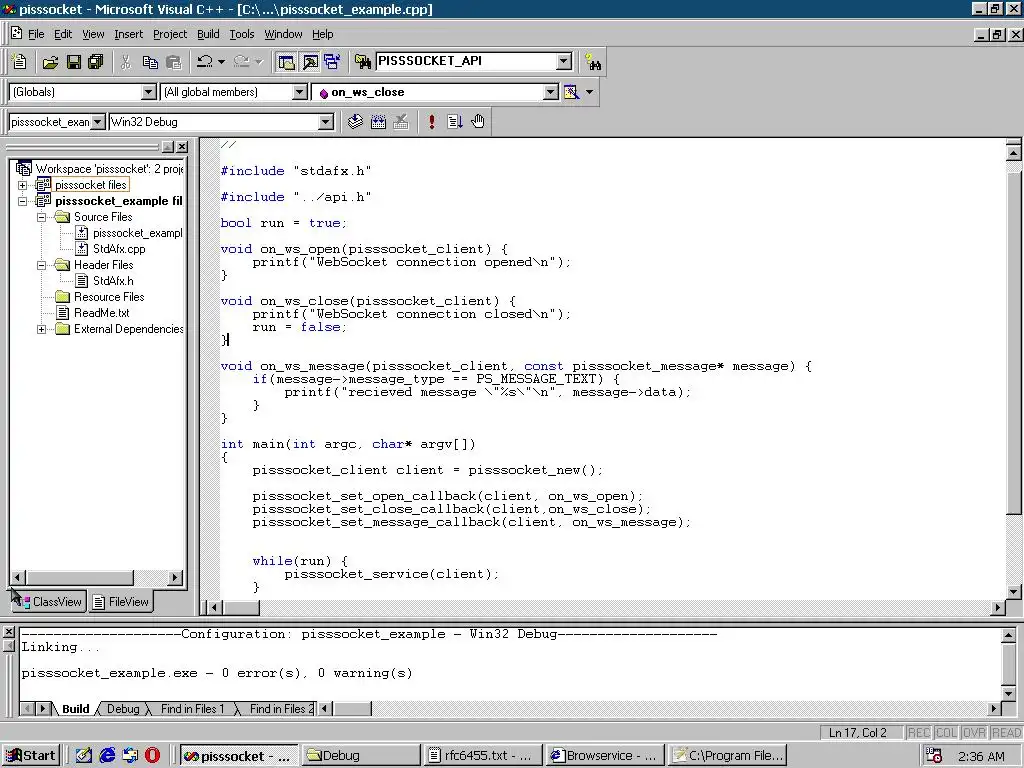Switch to the Debug output tab
This screenshot has width=1024, height=768.
pos(123,709)
